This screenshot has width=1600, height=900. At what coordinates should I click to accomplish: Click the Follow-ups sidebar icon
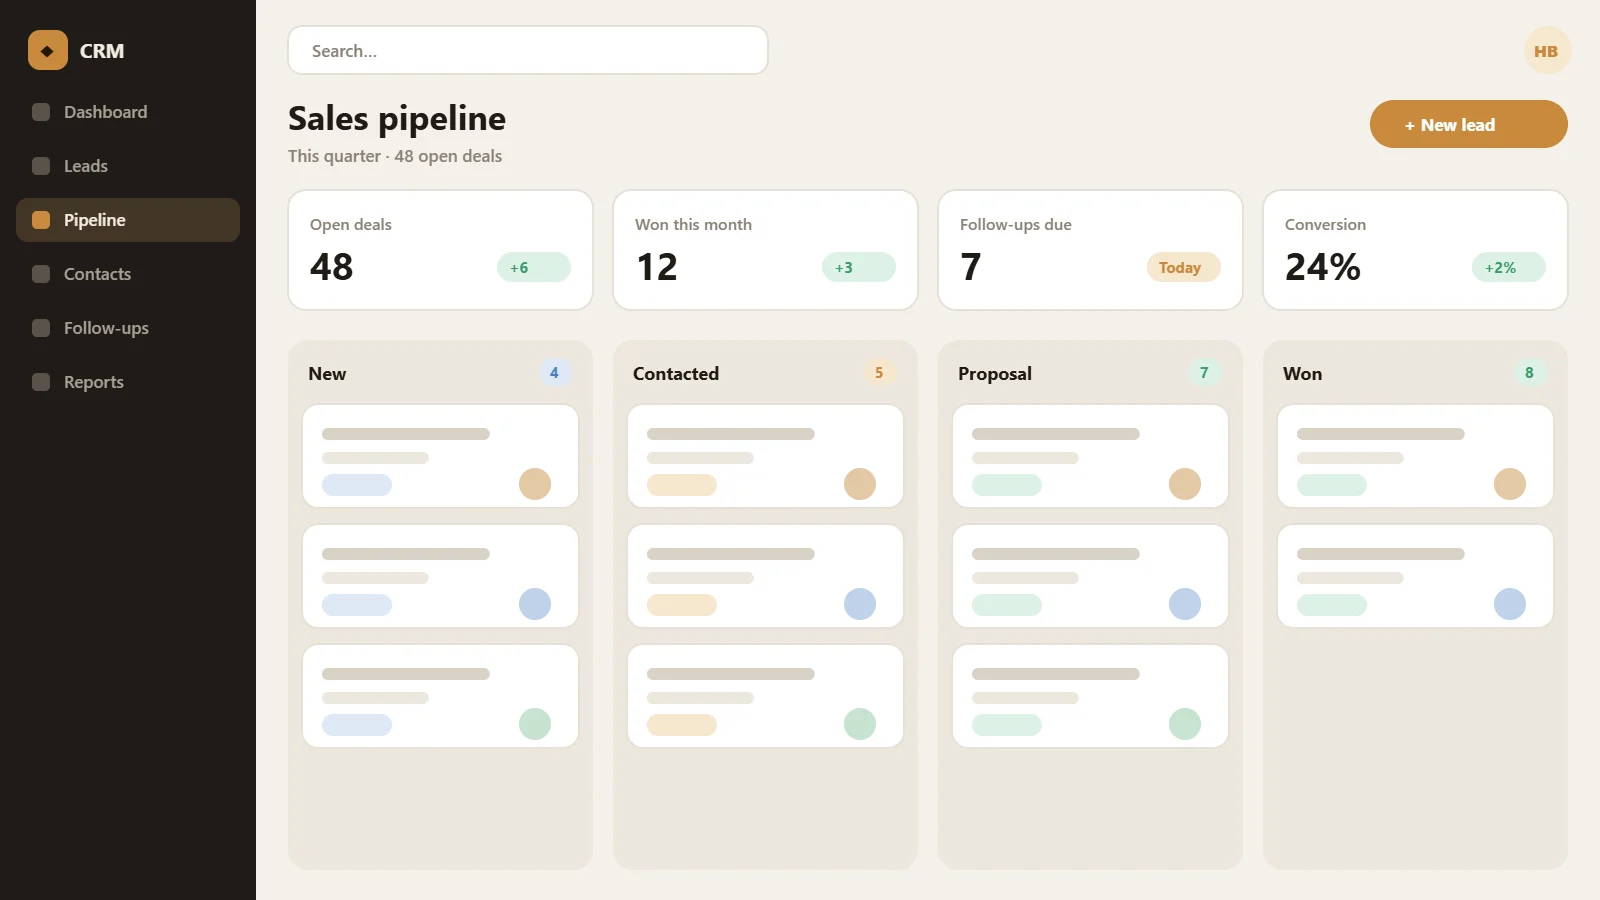point(41,328)
